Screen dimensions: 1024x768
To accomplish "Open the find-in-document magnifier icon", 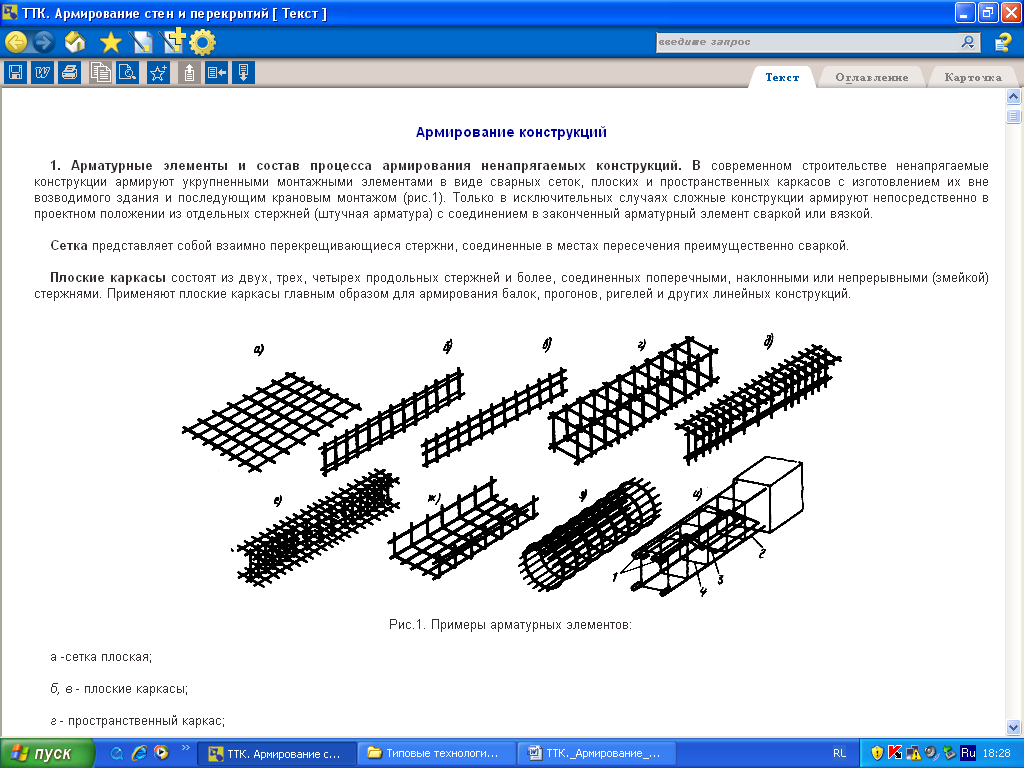I will (x=127, y=72).
